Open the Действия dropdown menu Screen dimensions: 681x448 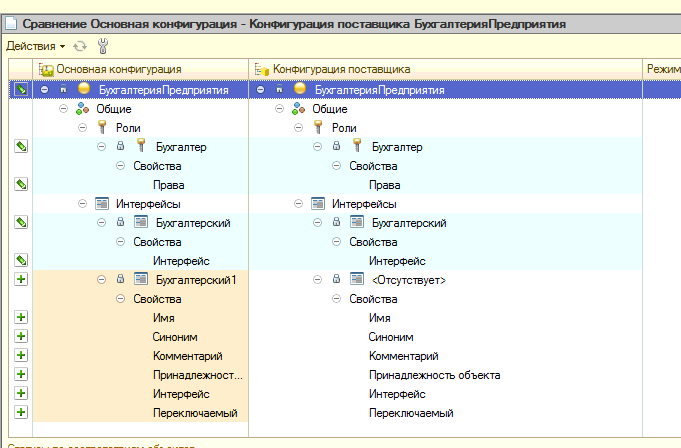[x=35, y=46]
